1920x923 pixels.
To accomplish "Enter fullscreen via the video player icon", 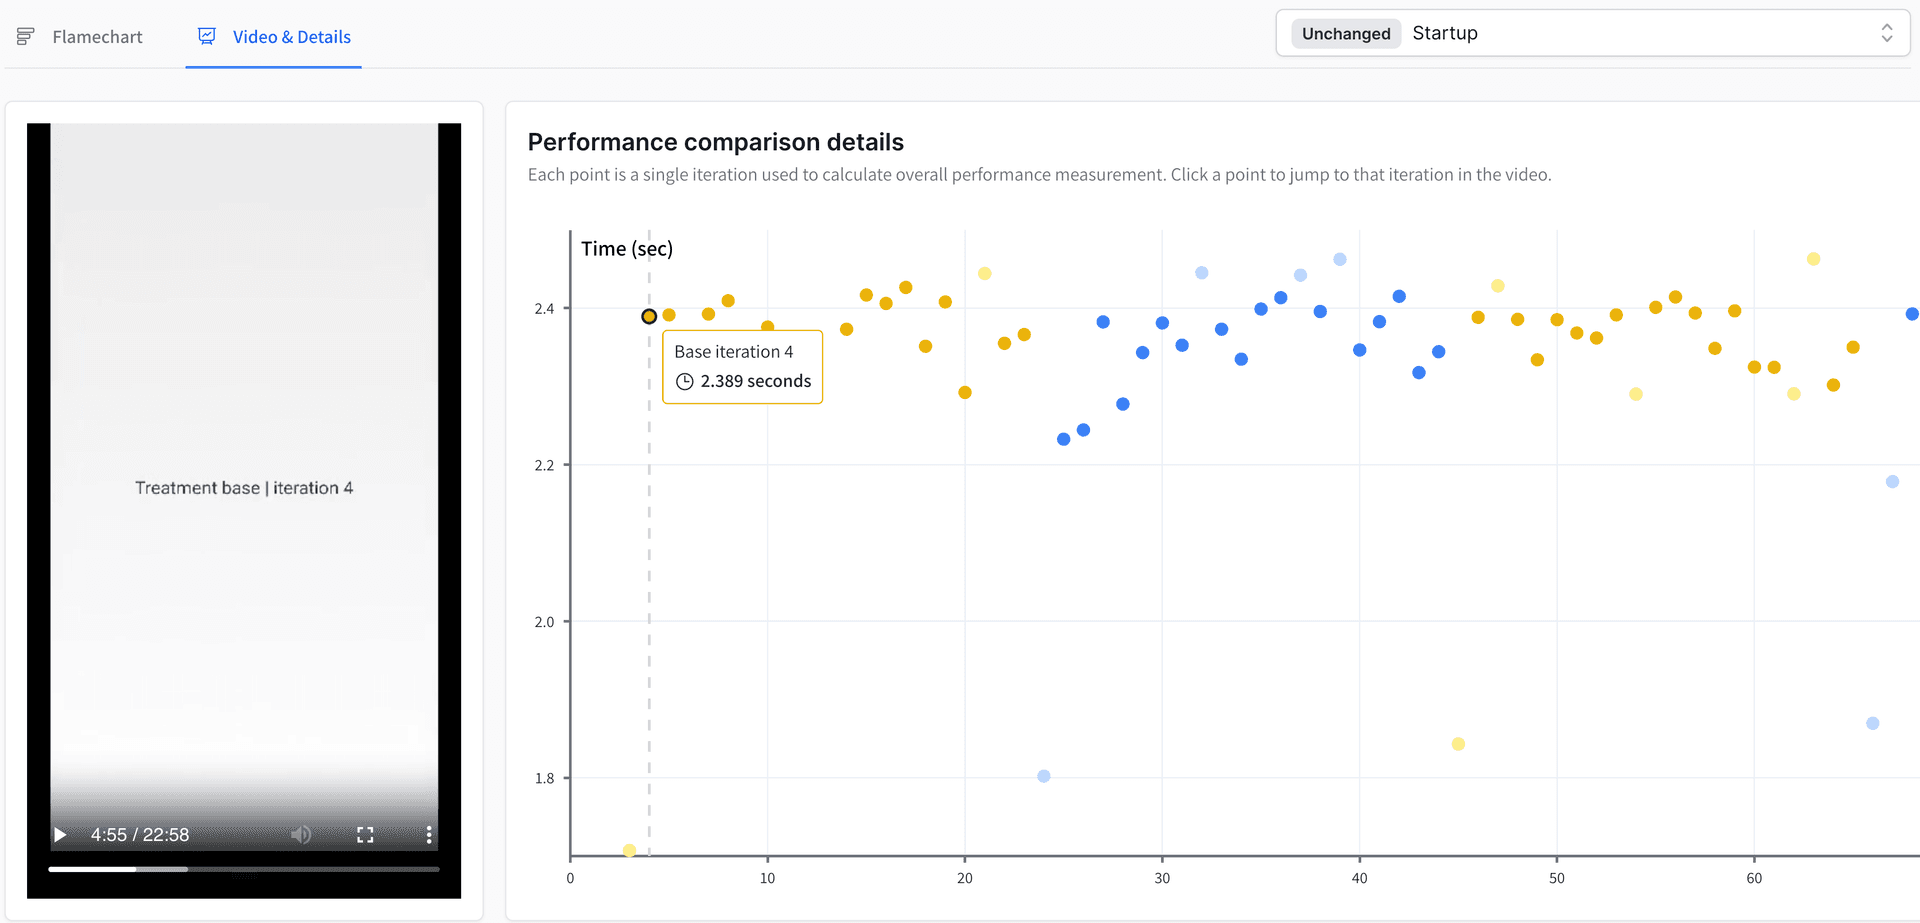I will [x=365, y=834].
